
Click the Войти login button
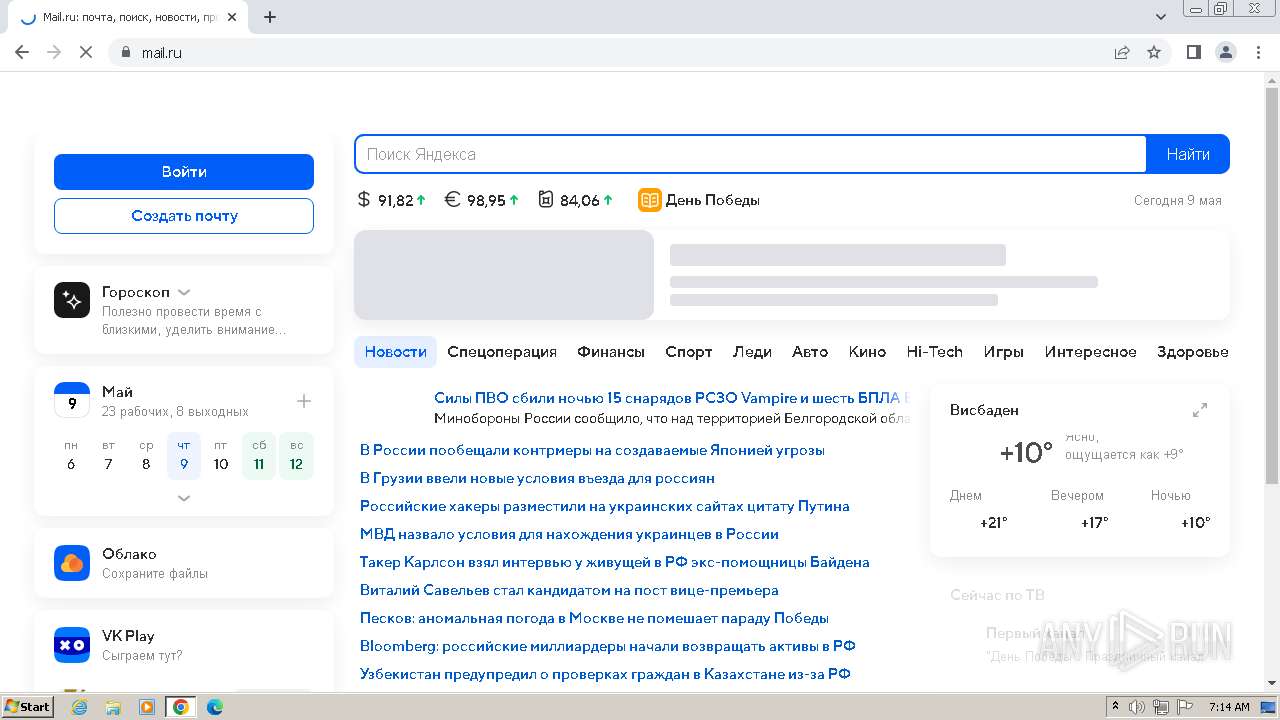(184, 172)
